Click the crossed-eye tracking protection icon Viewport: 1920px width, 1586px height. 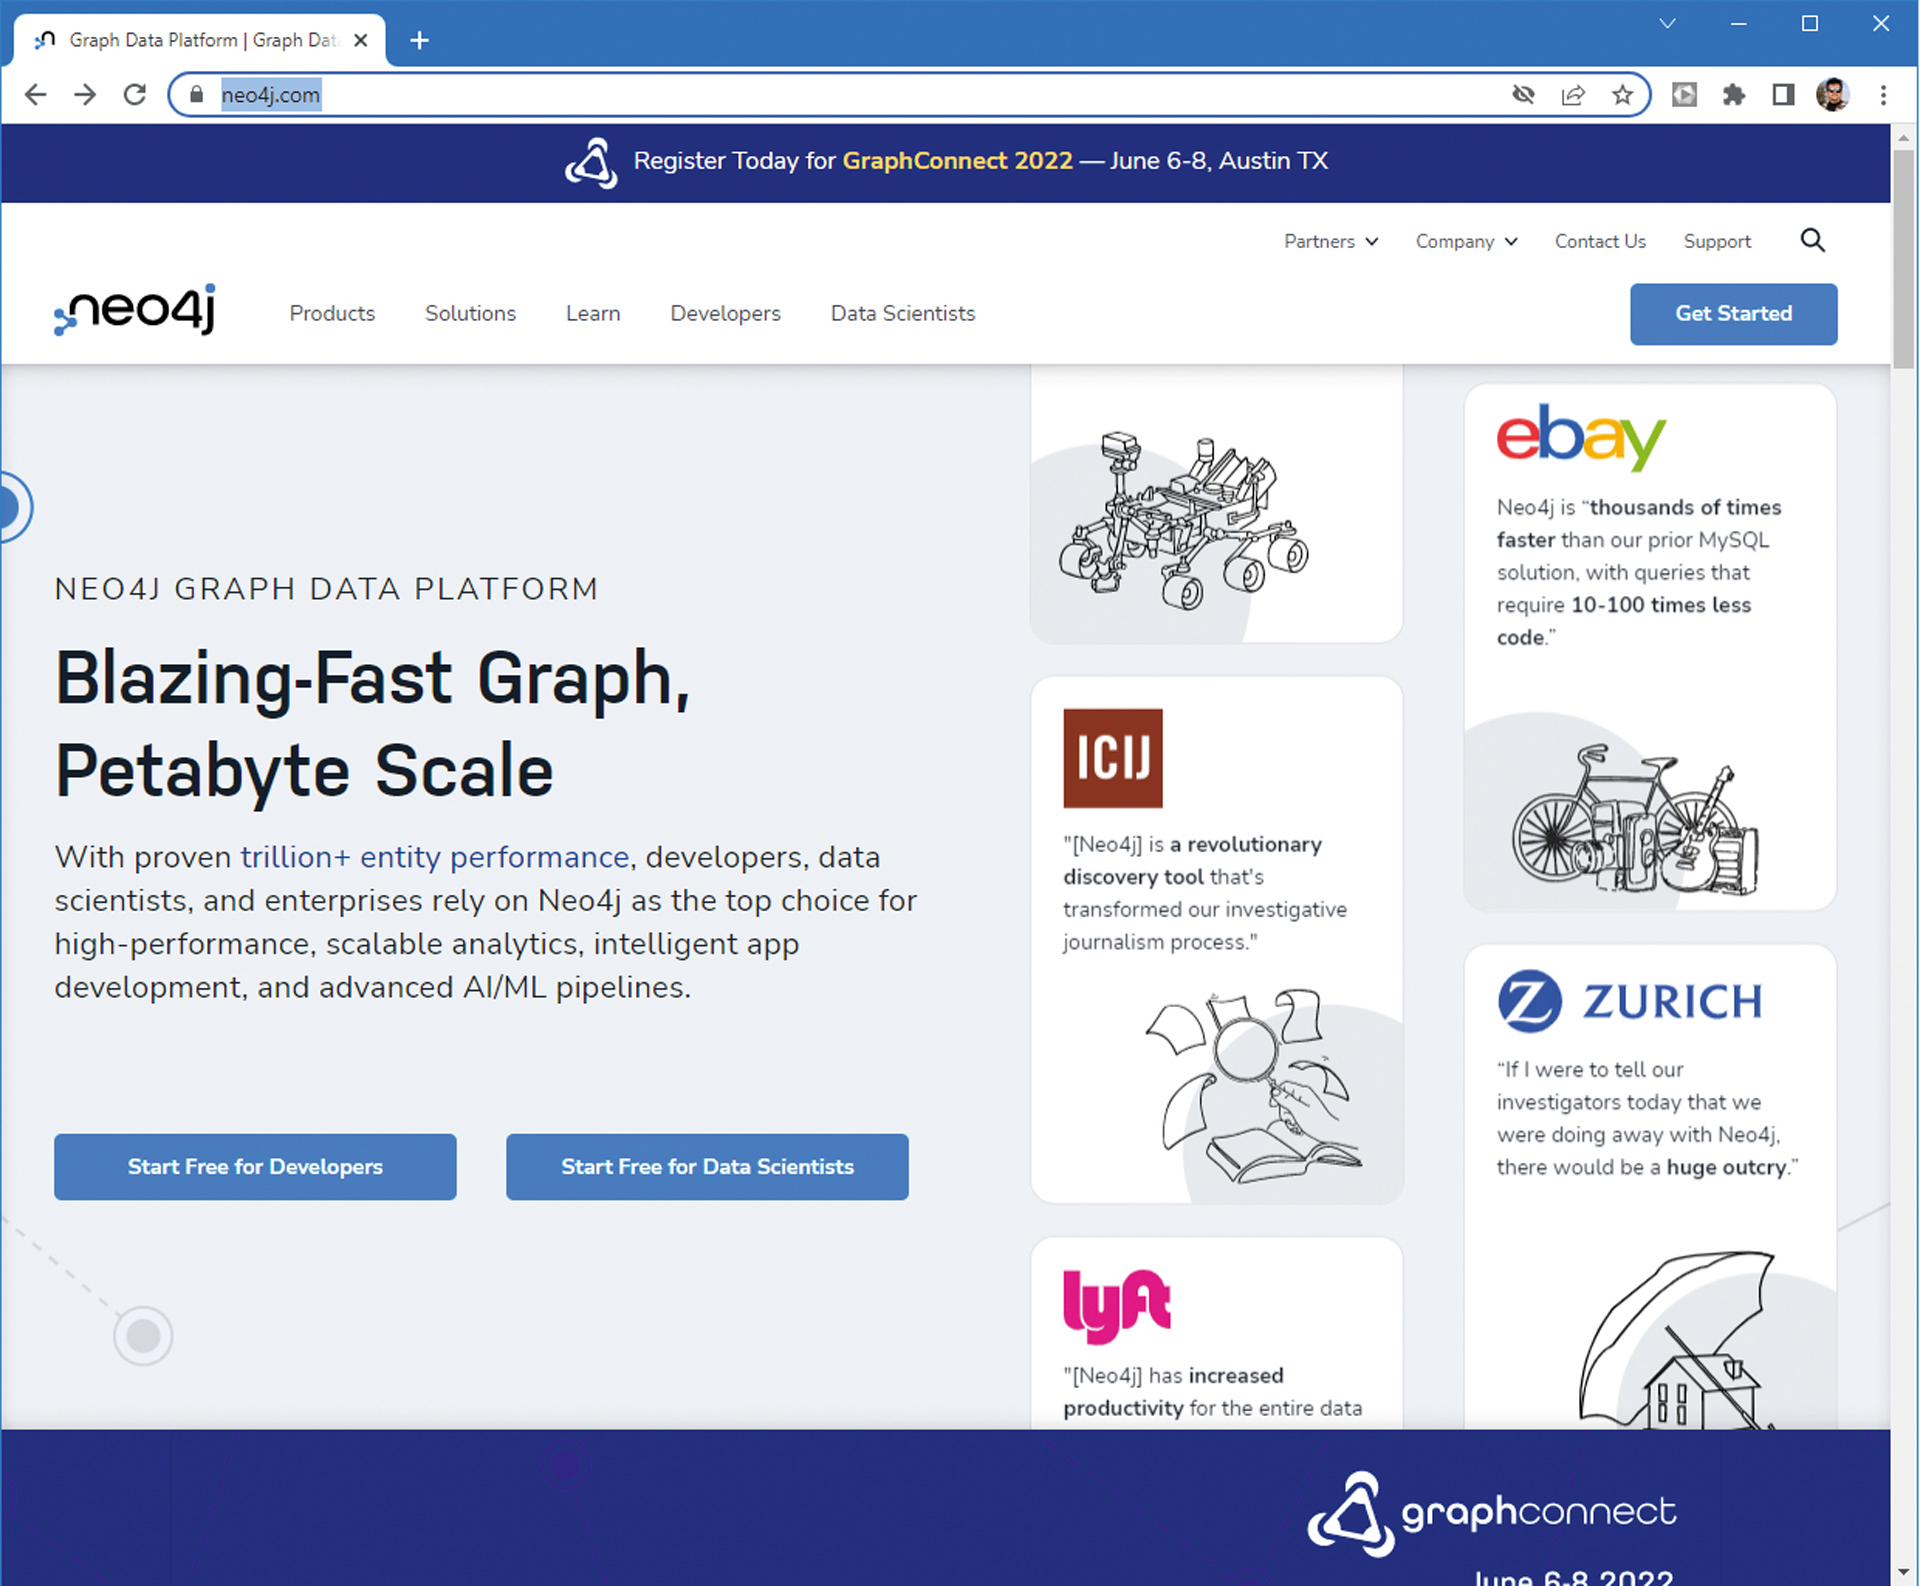1523,95
